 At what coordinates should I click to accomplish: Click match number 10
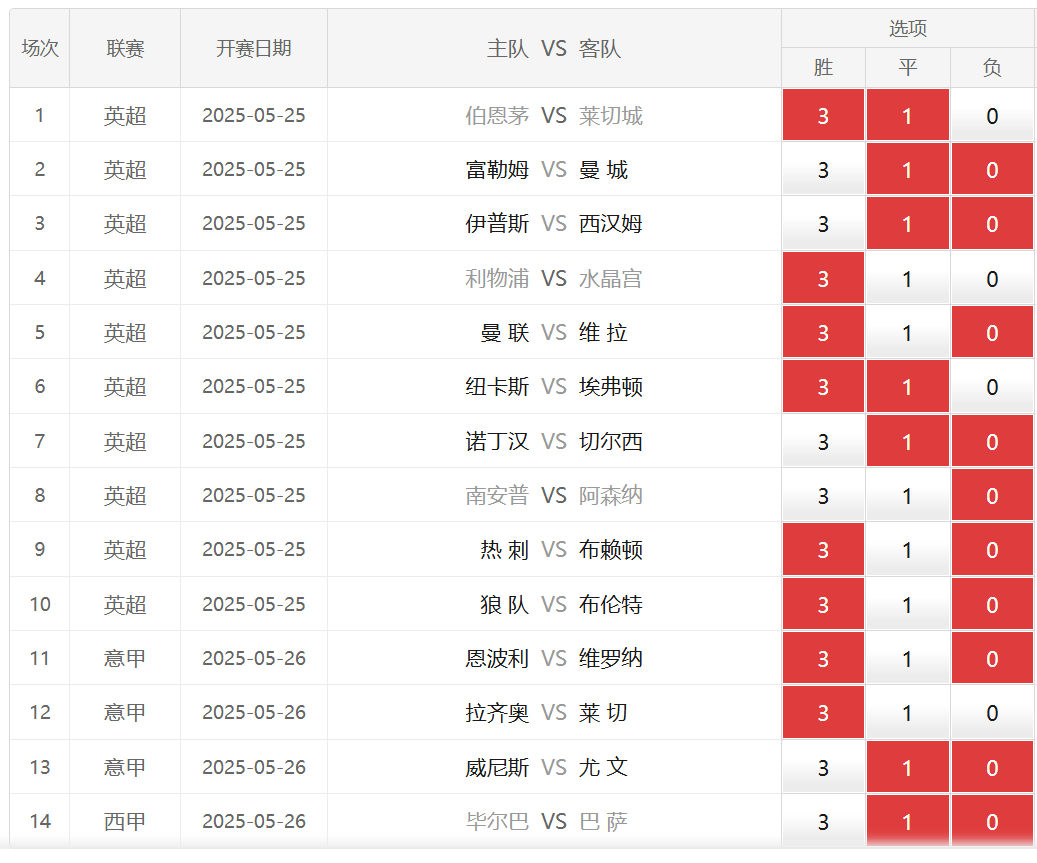(x=40, y=604)
